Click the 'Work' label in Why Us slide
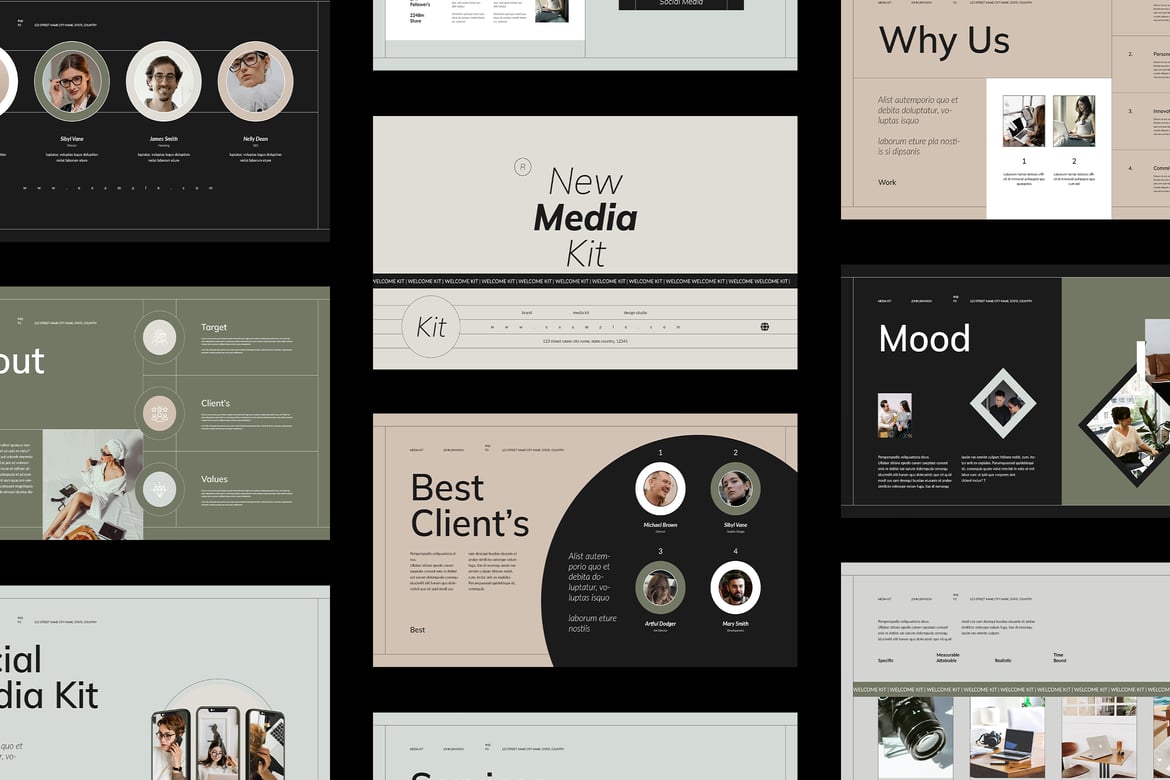The width and height of the screenshot is (1170, 780). [x=887, y=182]
